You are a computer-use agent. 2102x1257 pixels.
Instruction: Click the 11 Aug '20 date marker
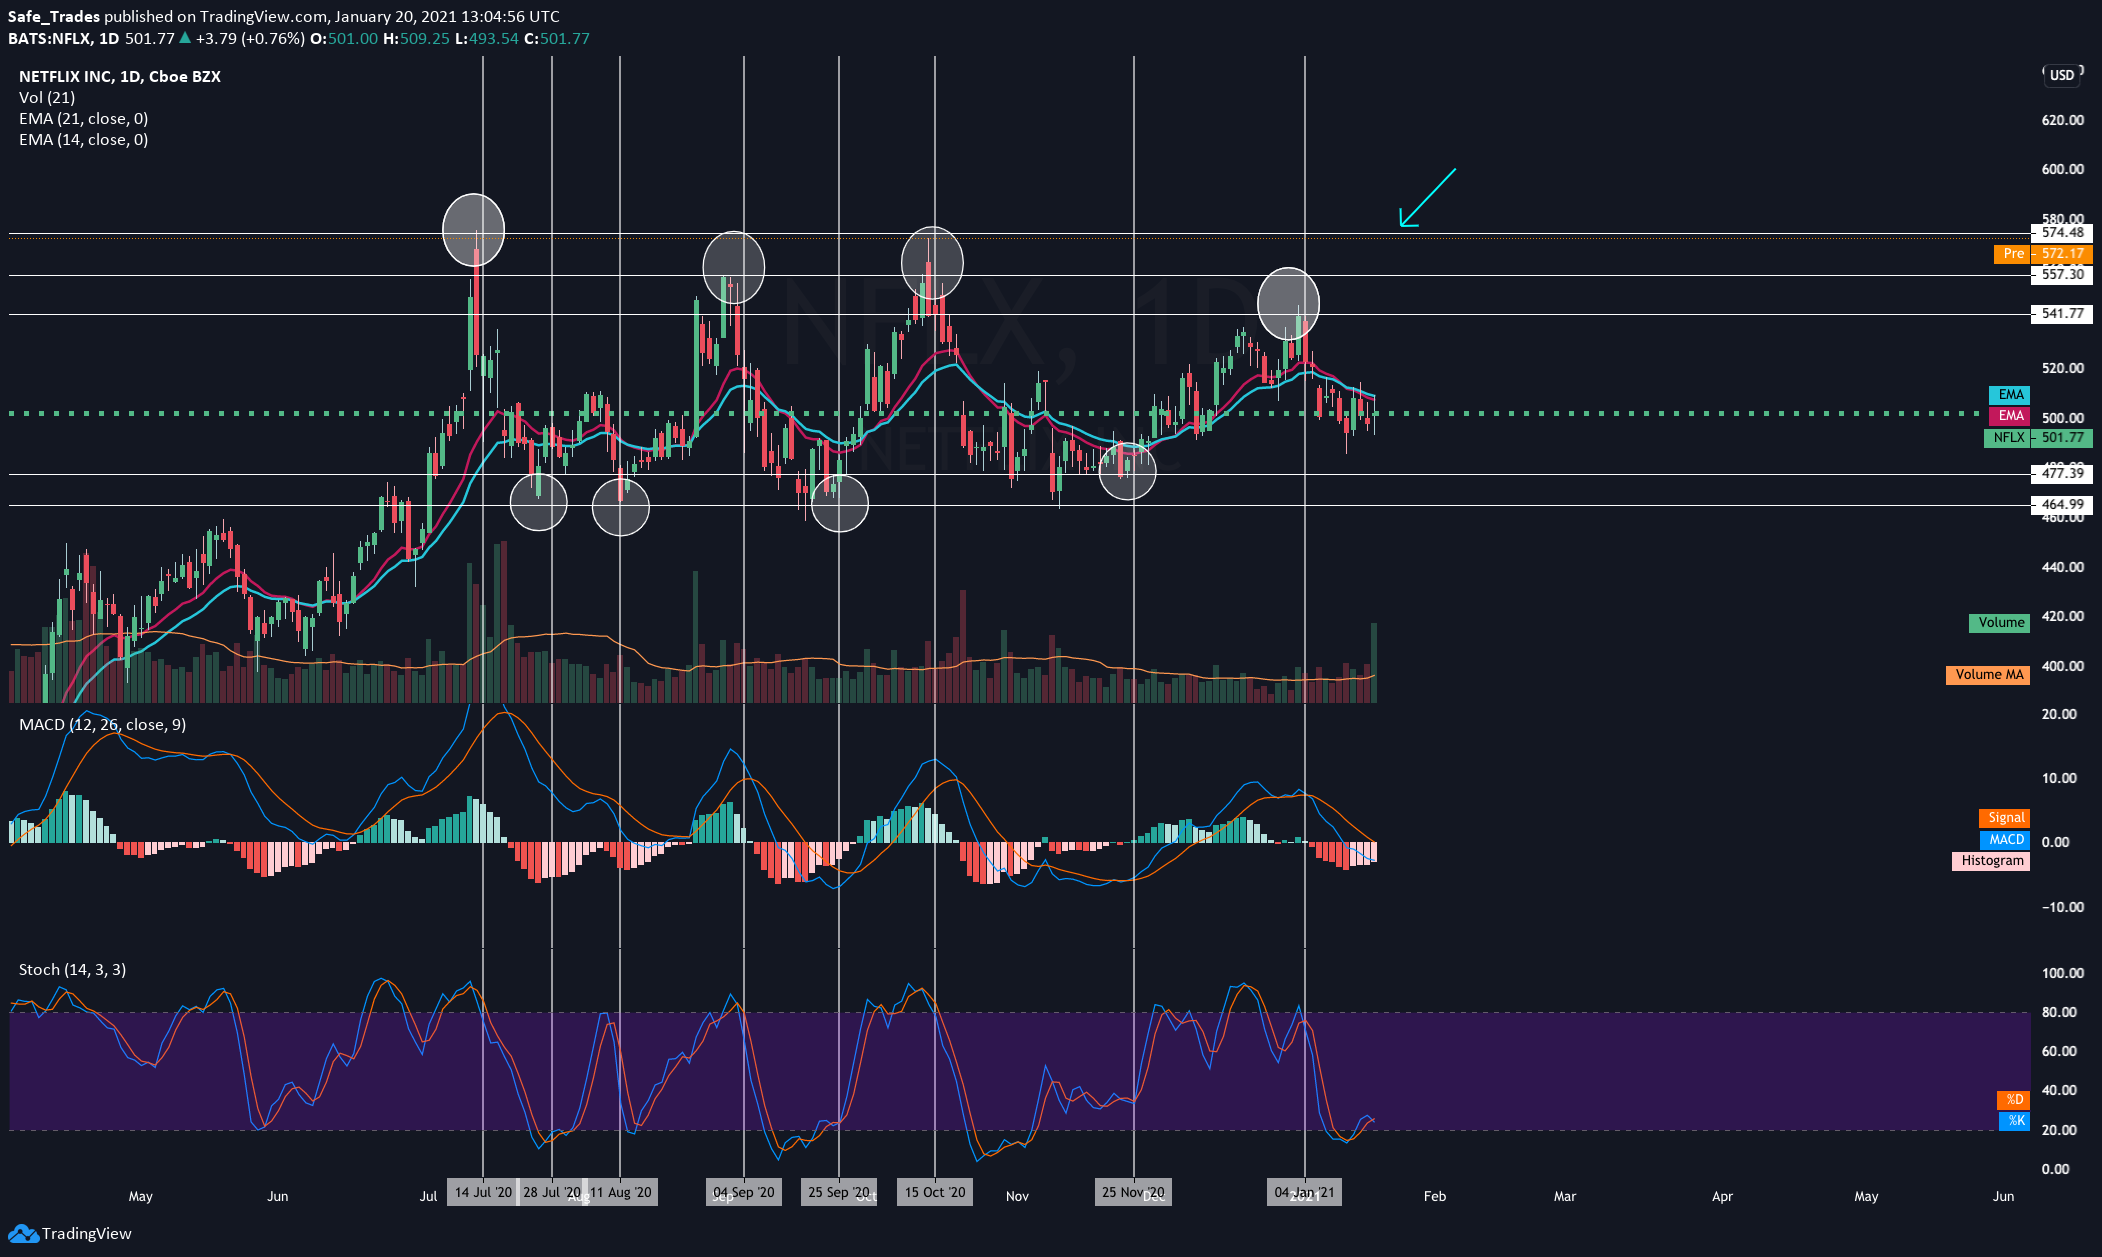(x=620, y=1192)
